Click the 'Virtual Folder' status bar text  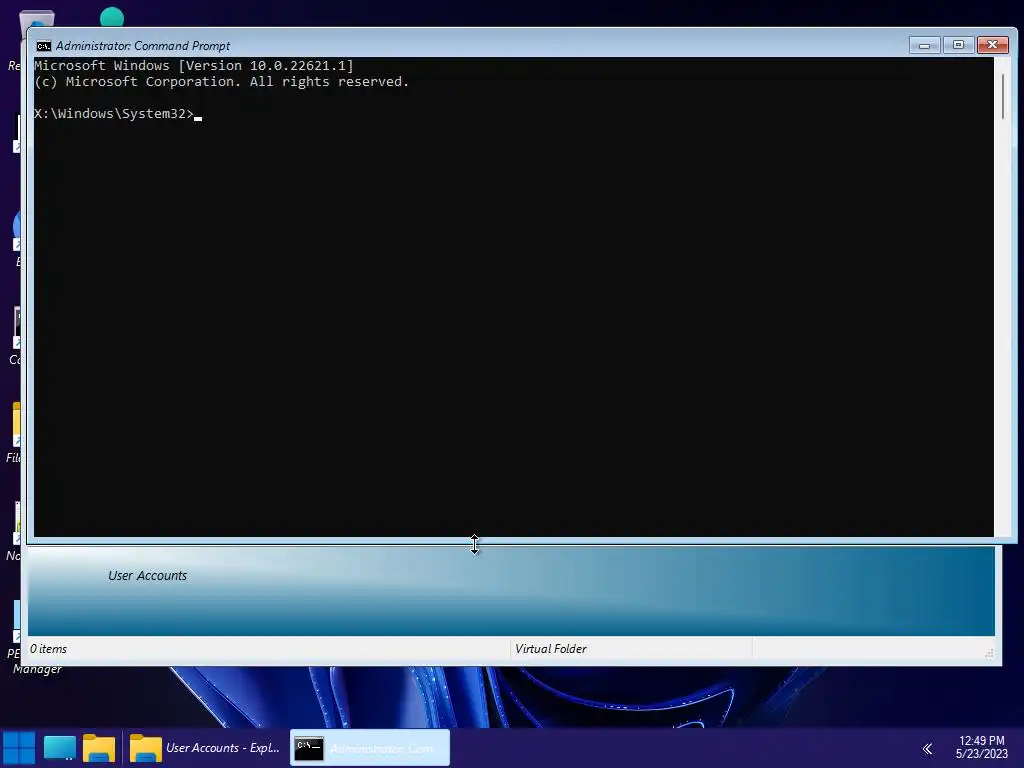pyautogui.click(x=551, y=648)
